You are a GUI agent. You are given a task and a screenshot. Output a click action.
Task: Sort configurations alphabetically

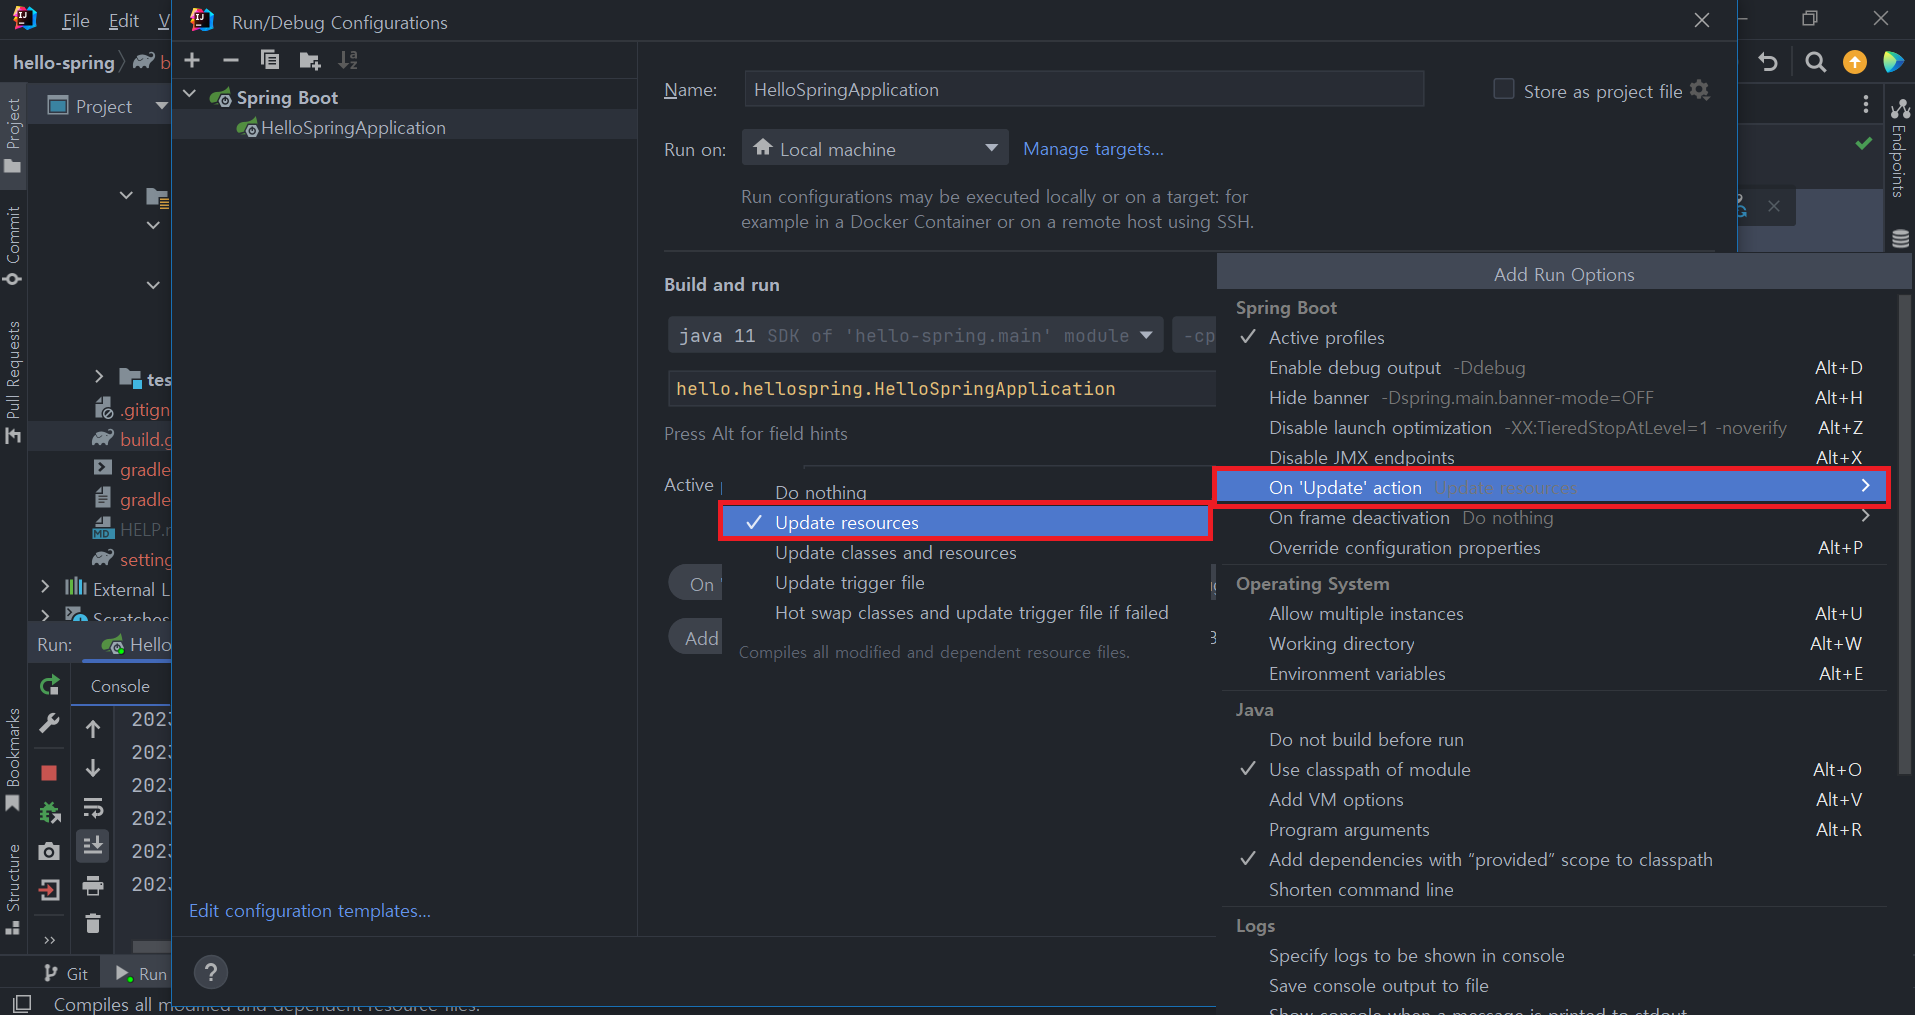click(x=348, y=60)
